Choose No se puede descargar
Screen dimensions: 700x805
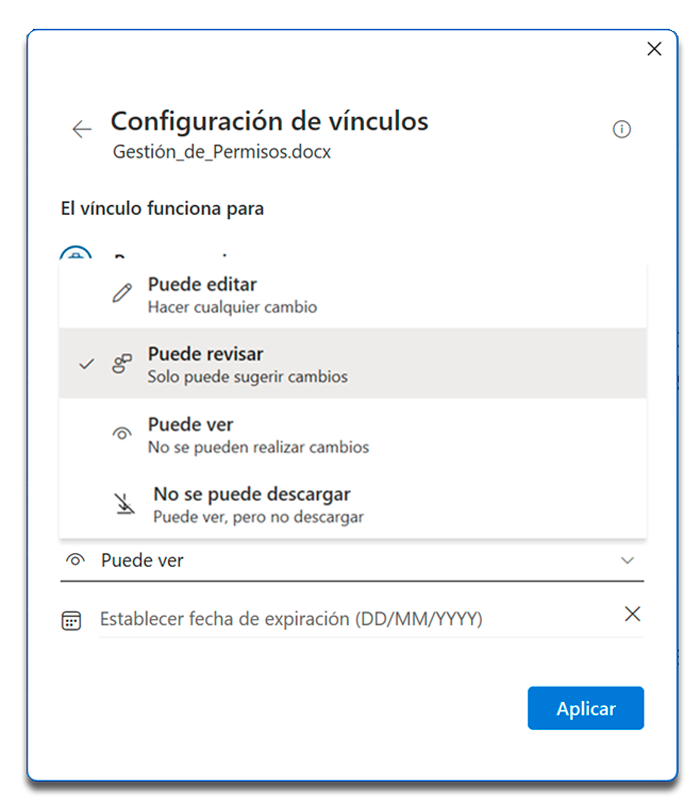pos(251,504)
